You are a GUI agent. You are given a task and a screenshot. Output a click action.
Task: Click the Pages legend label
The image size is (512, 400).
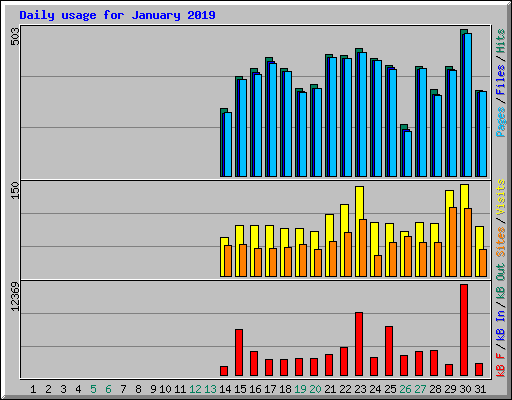pyautogui.click(x=501, y=122)
